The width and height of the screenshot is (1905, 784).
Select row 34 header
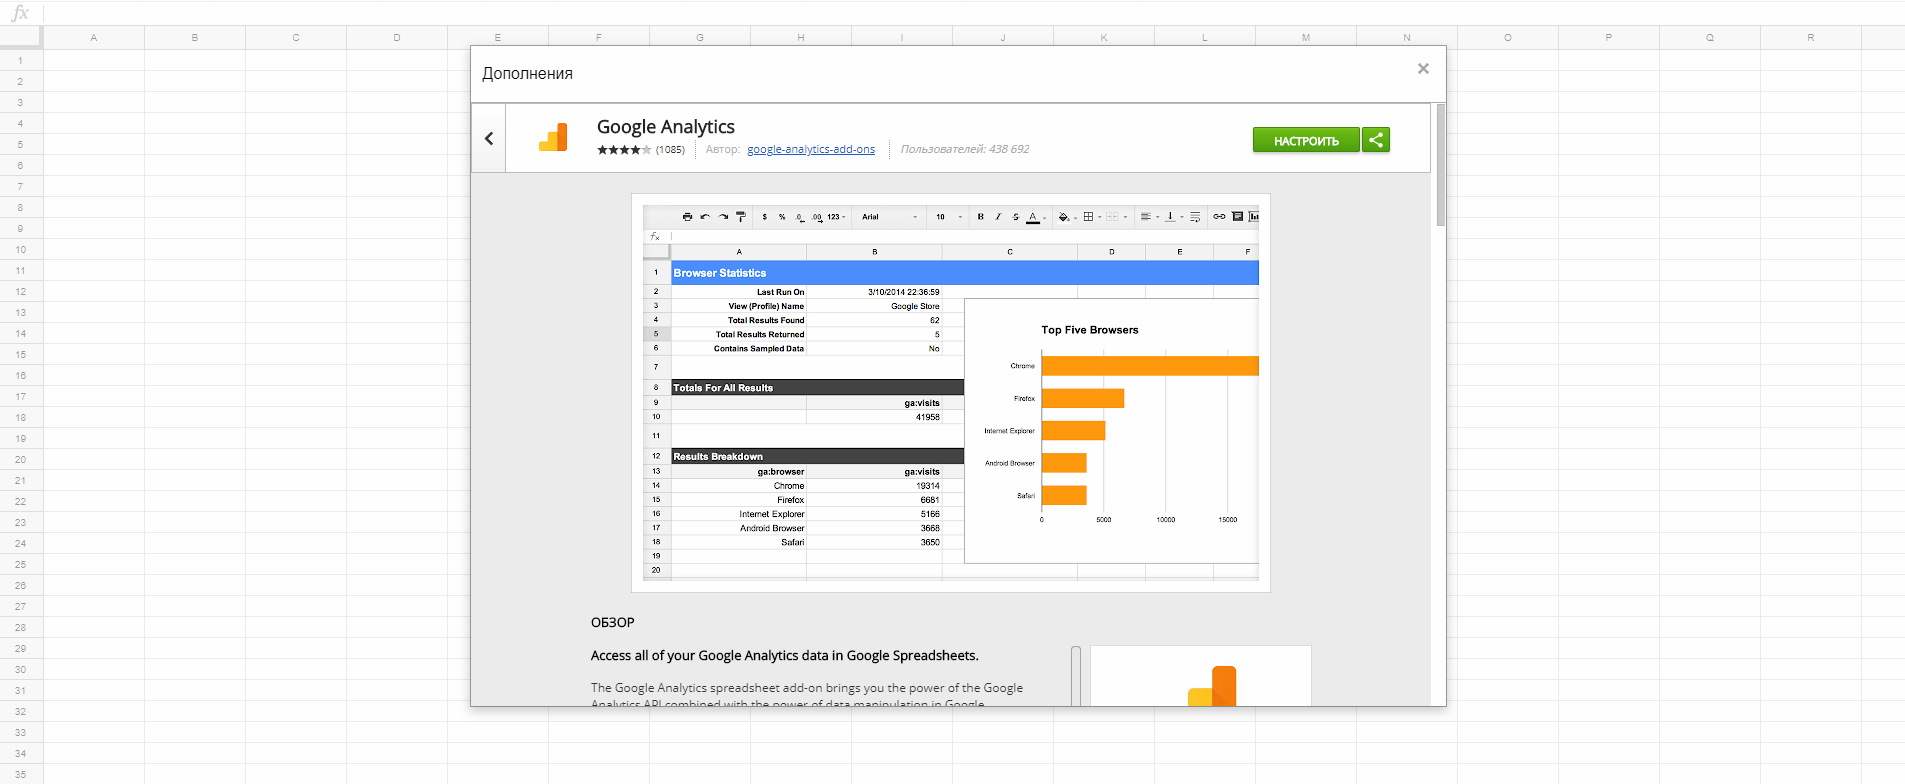pos(21,753)
